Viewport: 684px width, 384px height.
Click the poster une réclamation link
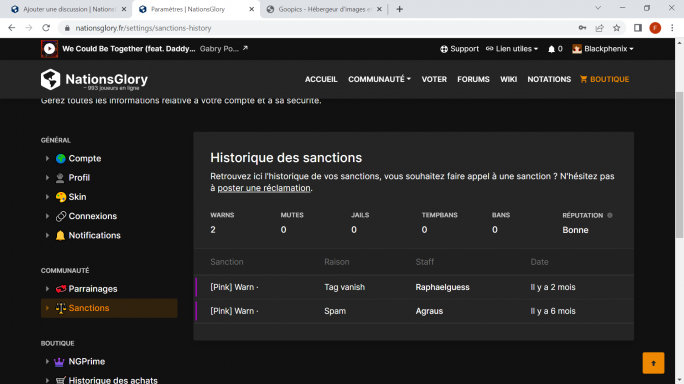(x=264, y=188)
